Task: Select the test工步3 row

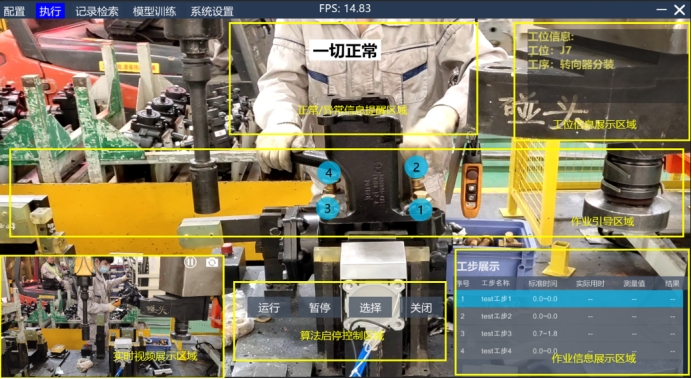Action: coord(570,334)
